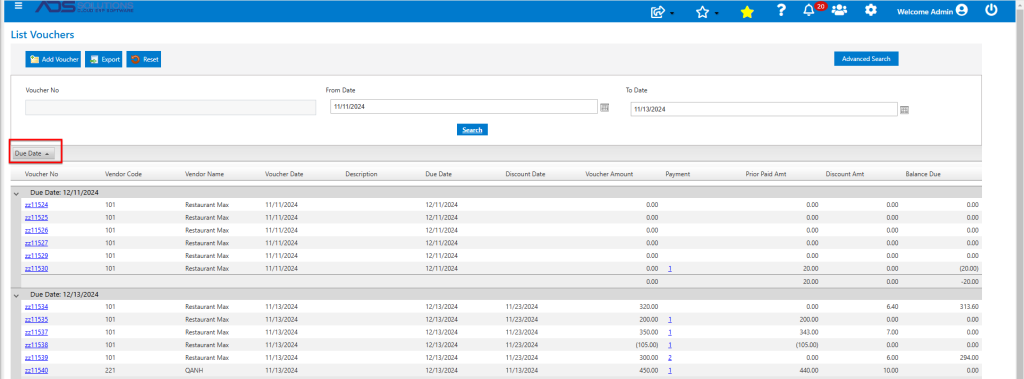
Task: Sort by Voucher No column header
Action: (x=42, y=174)
